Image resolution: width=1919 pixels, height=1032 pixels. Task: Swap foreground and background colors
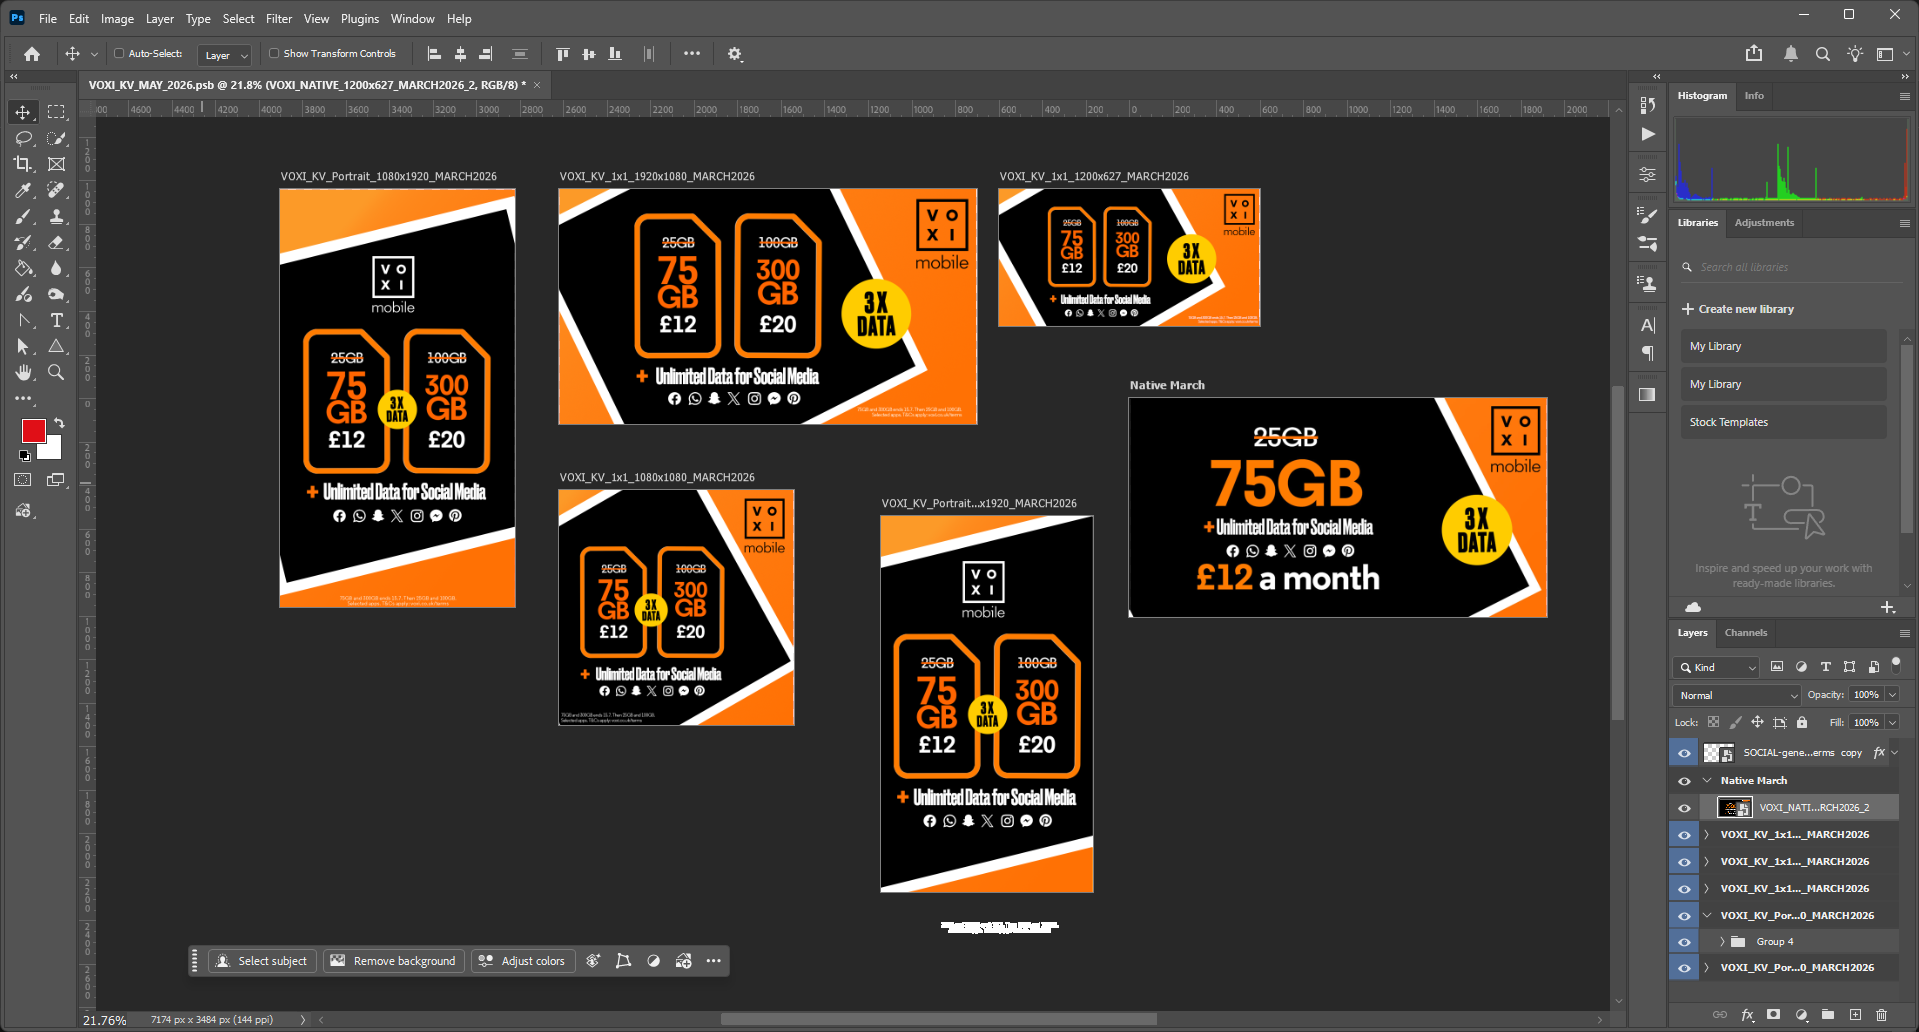pyautogui.click(x=59, y=423)
